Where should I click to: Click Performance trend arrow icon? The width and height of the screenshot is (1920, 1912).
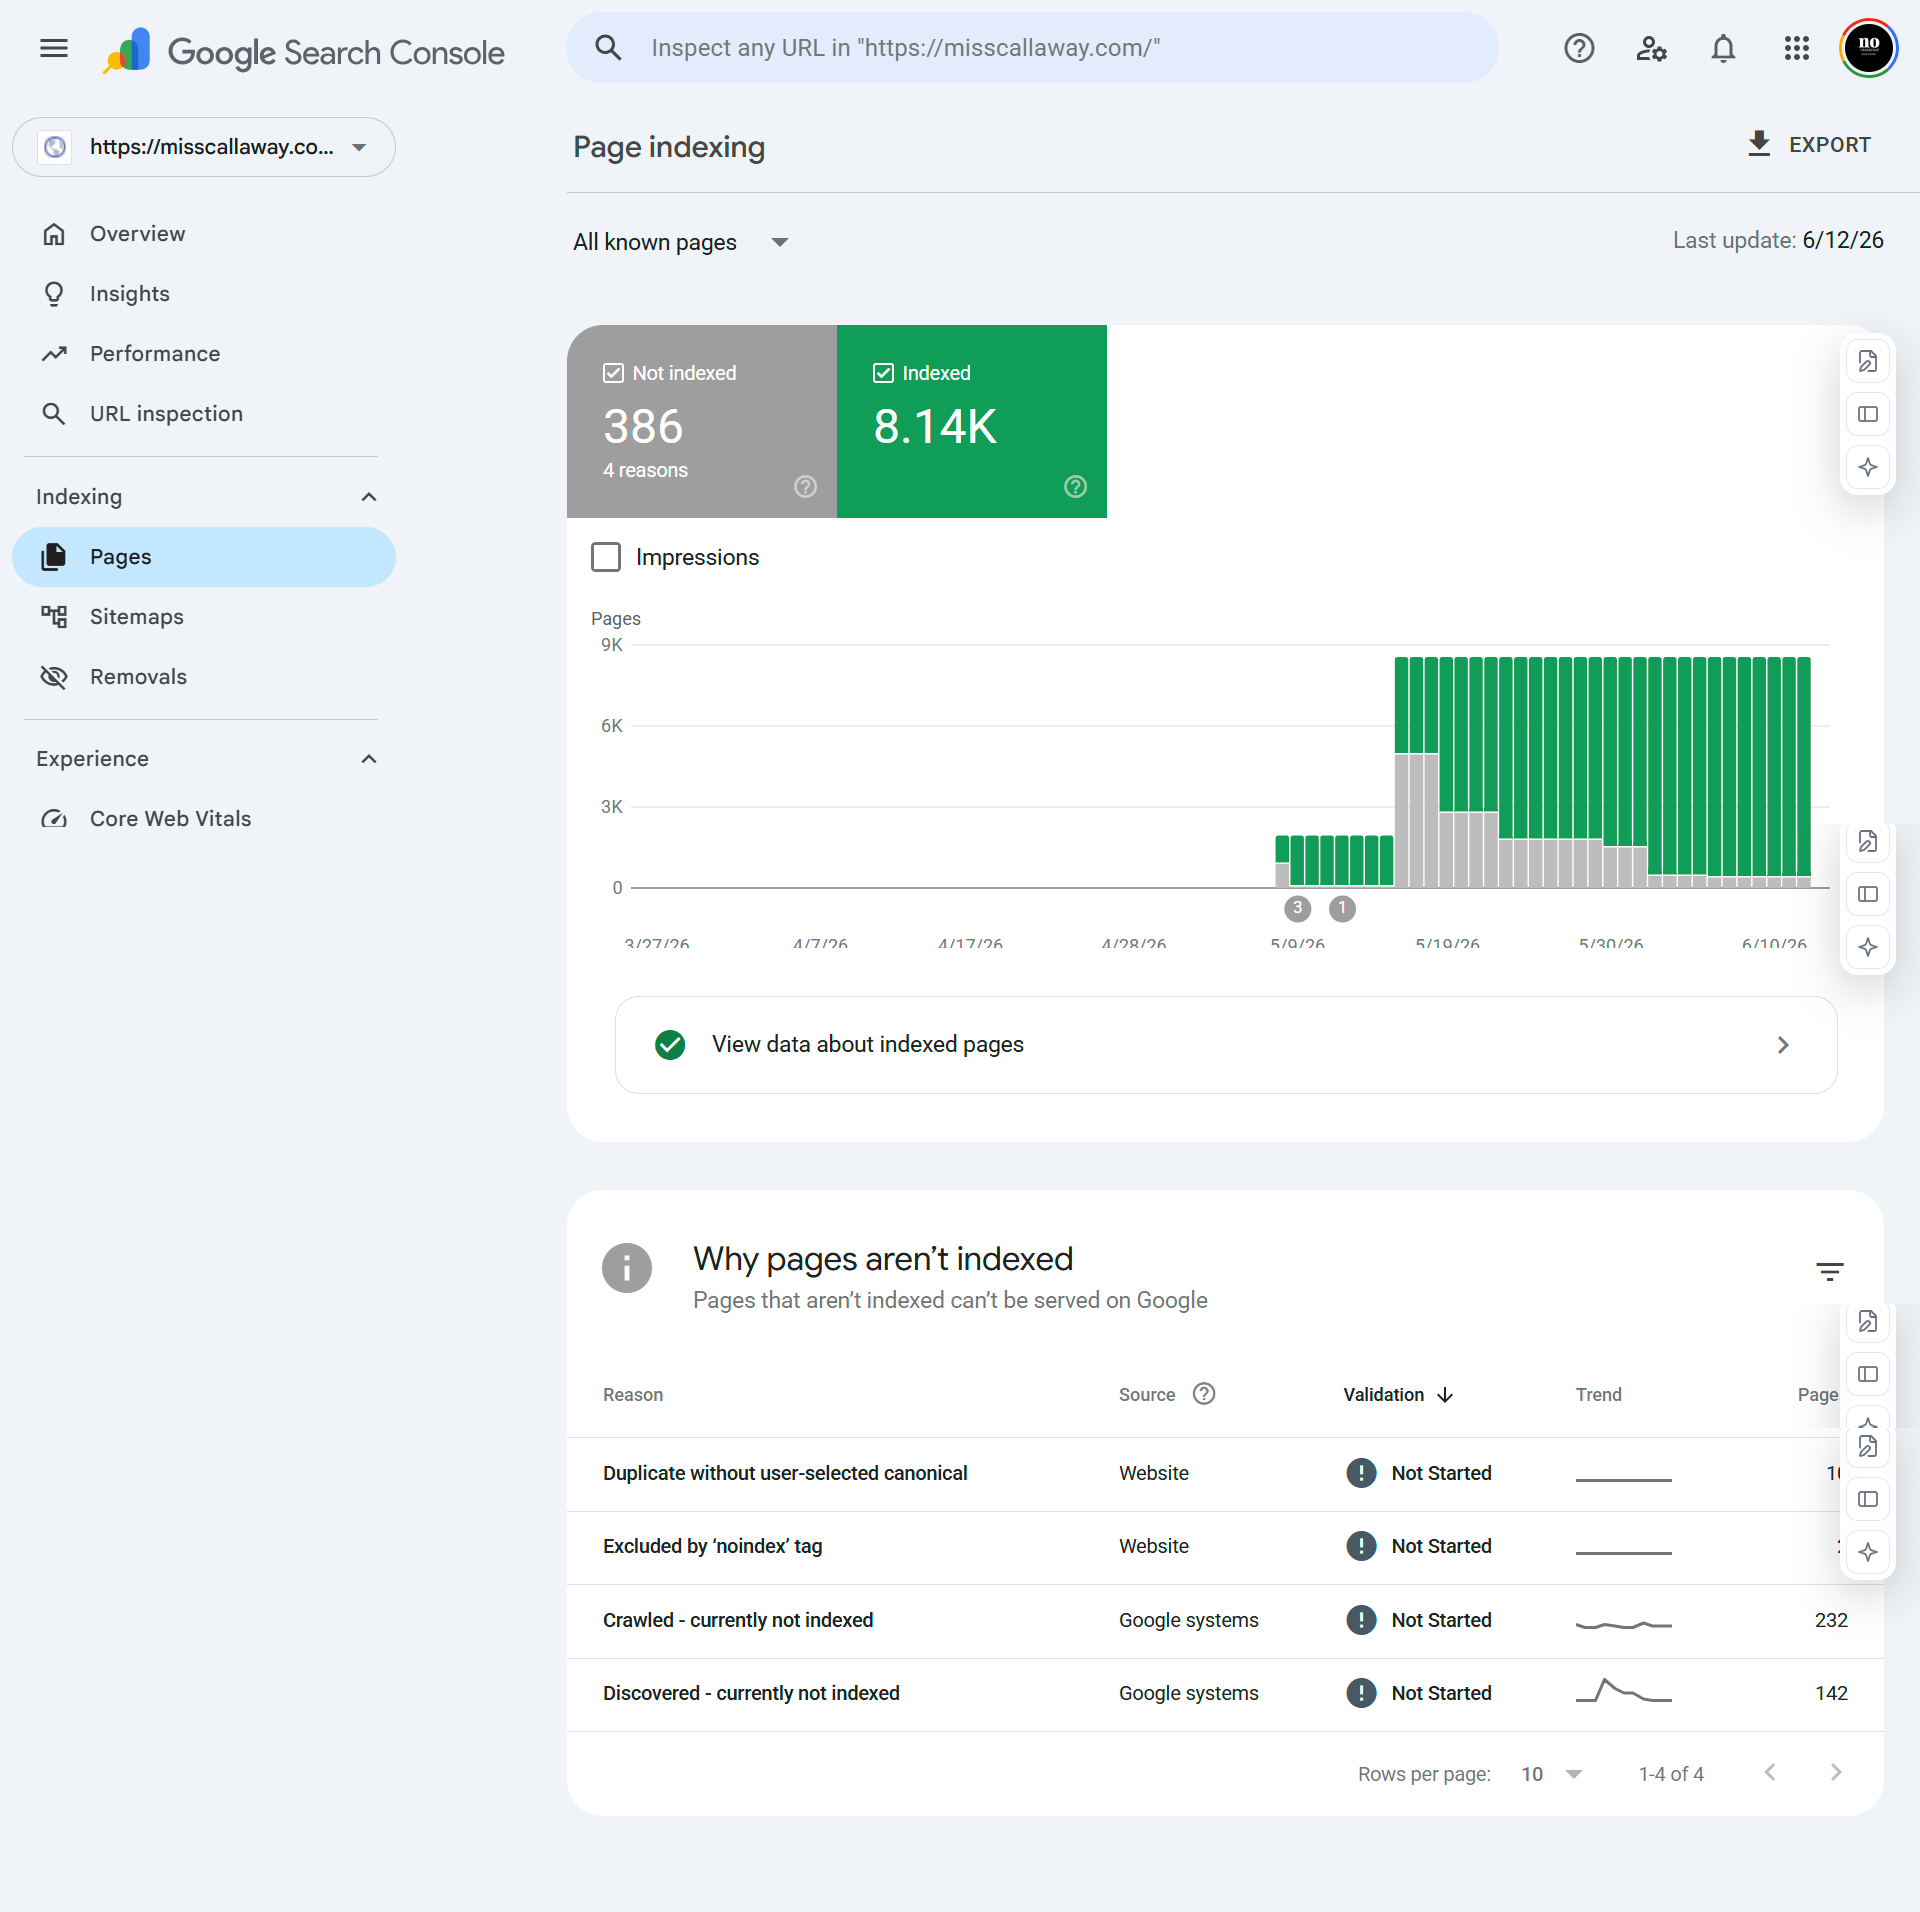(x=54, y=354)
